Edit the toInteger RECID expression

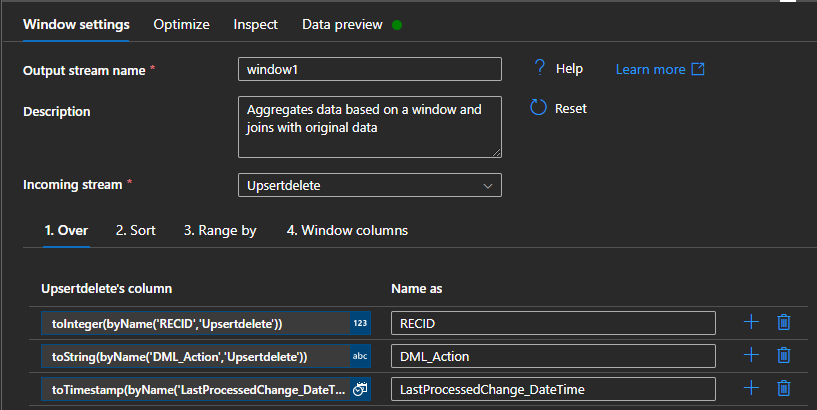(196, 323)
